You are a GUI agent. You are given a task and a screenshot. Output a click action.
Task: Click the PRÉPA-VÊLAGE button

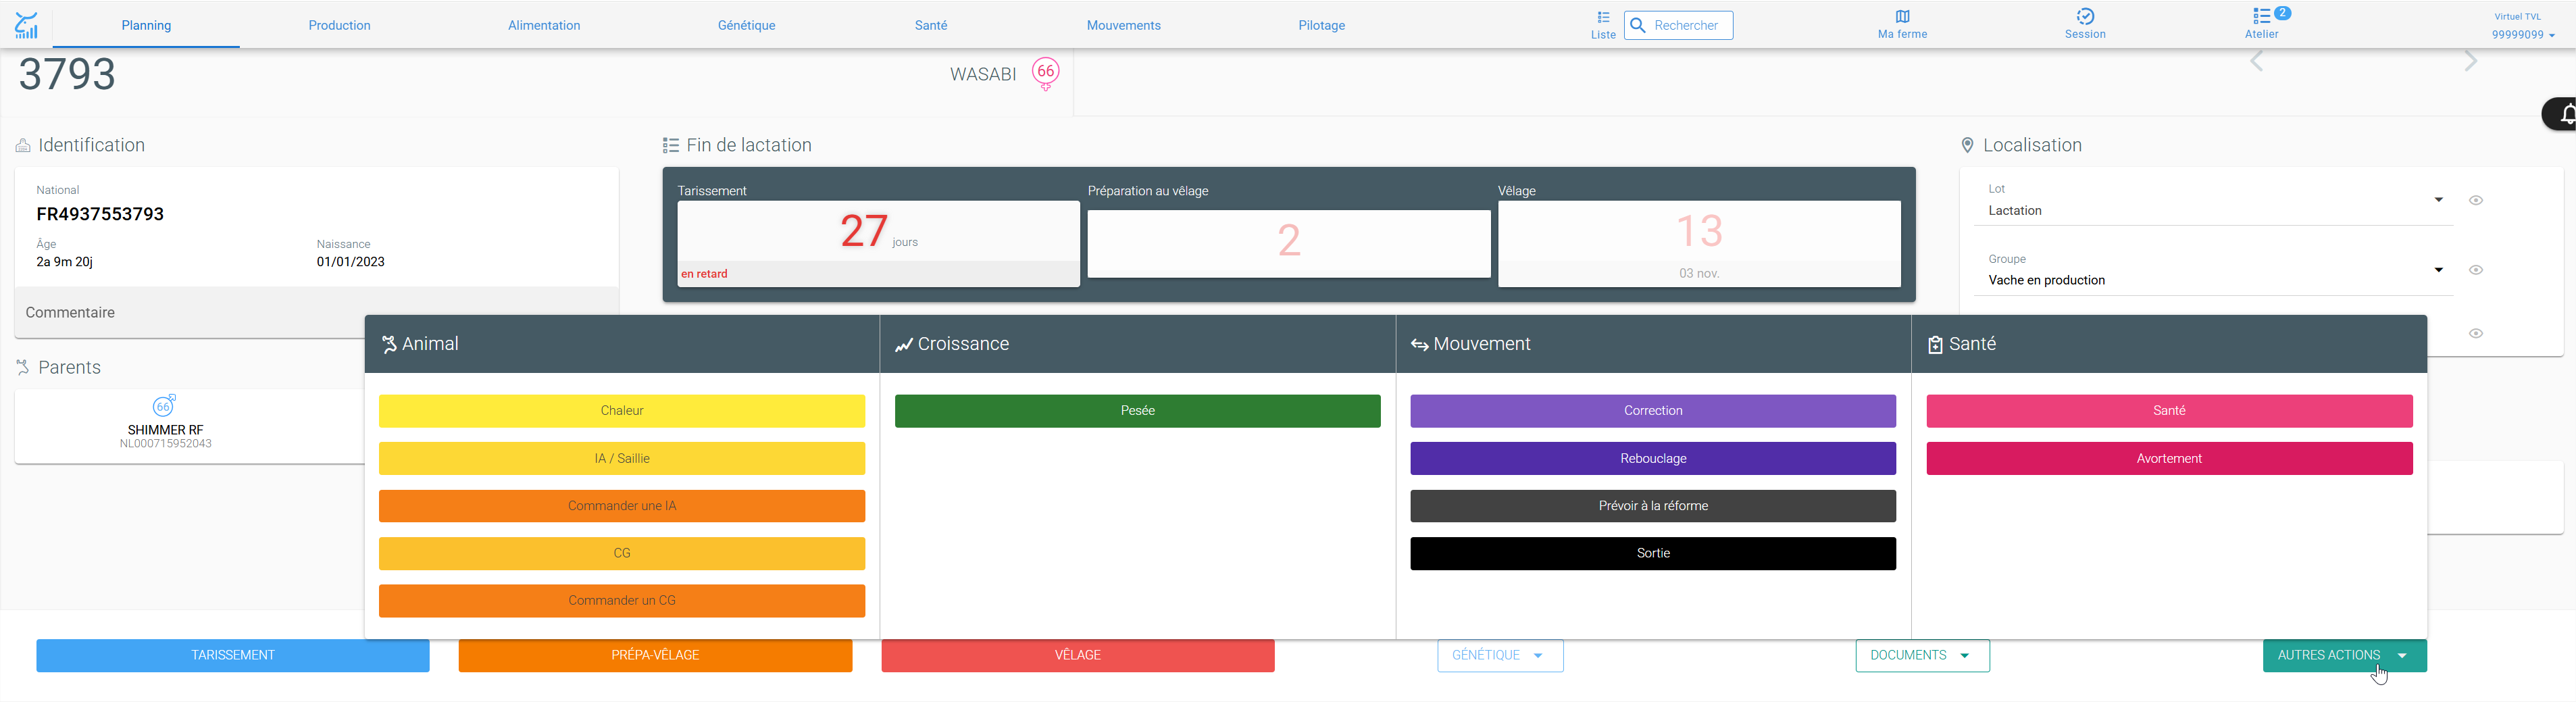[x=655, y=656]
